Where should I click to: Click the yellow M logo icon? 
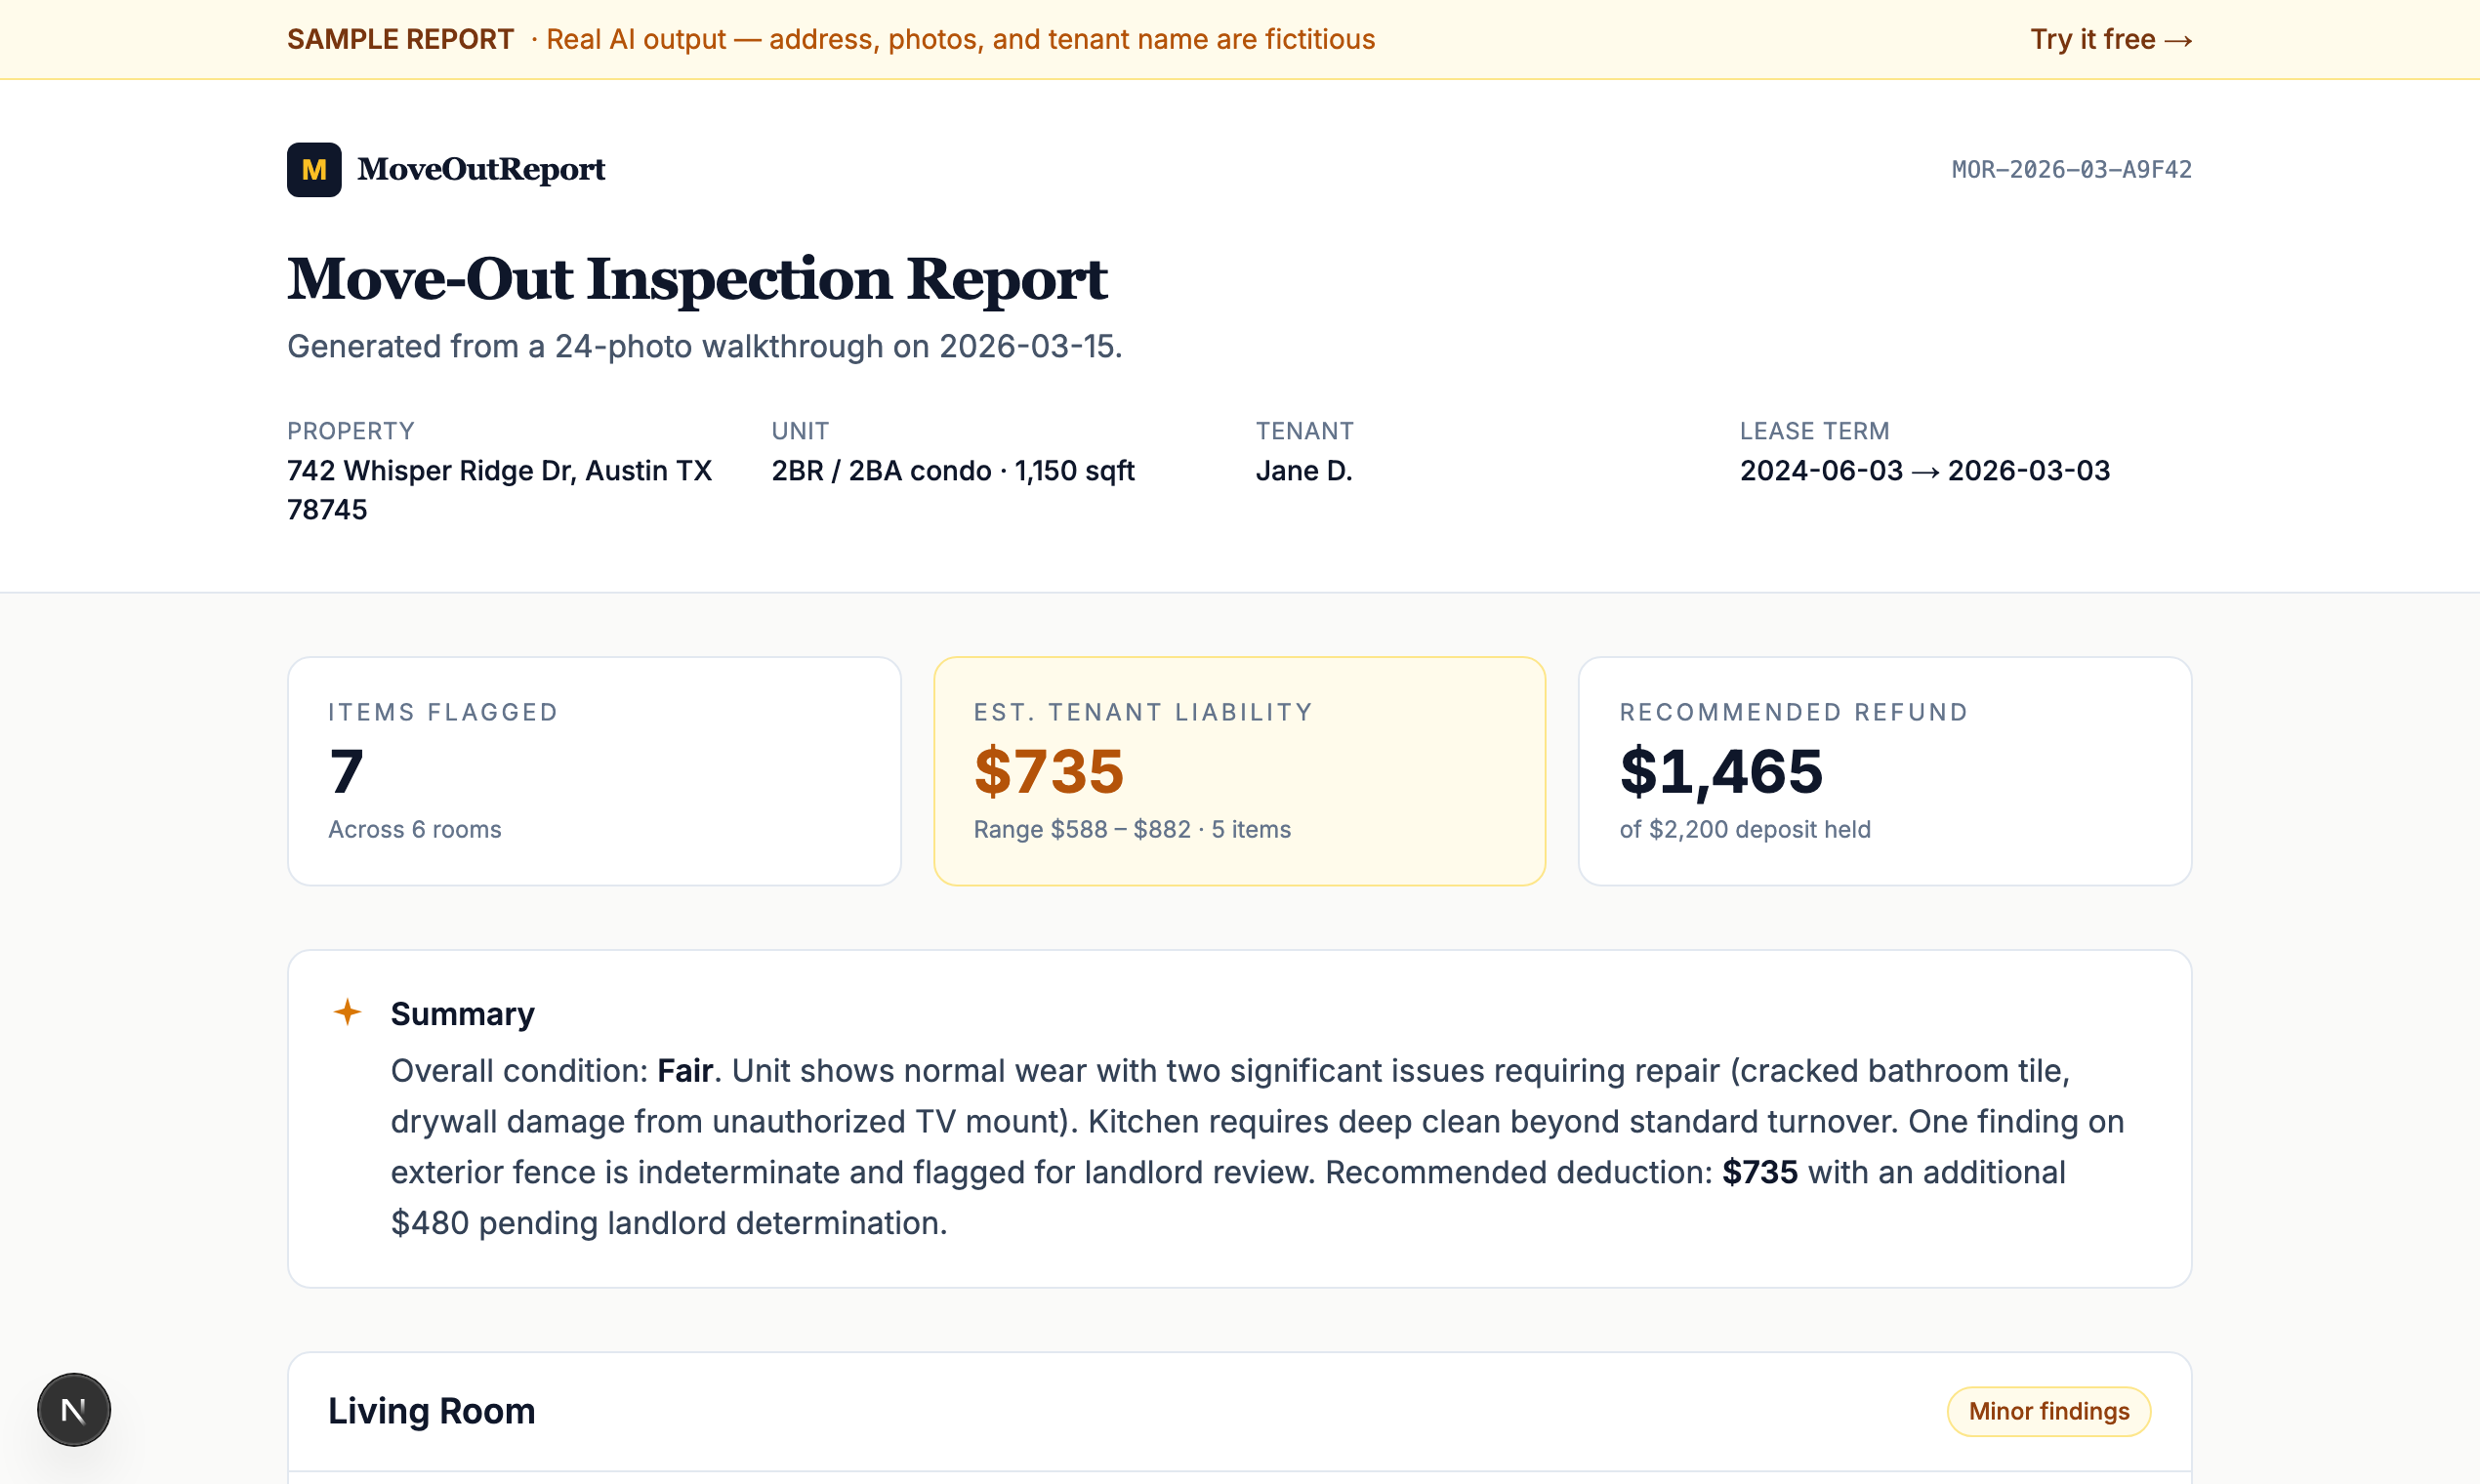314,170
